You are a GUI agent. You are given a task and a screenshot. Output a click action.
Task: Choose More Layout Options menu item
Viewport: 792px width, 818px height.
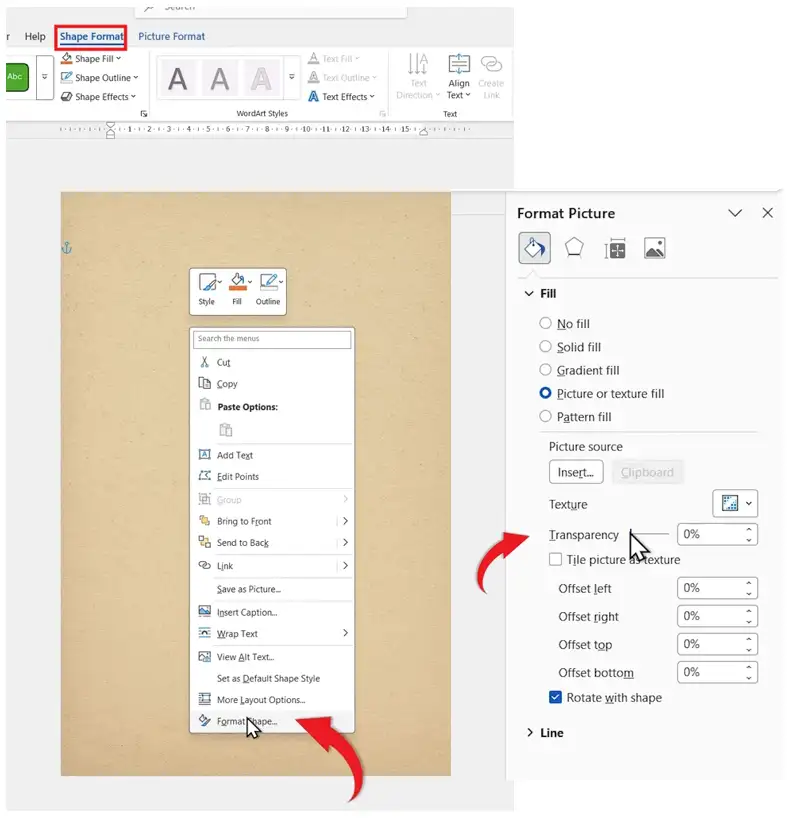coord(272,700)
